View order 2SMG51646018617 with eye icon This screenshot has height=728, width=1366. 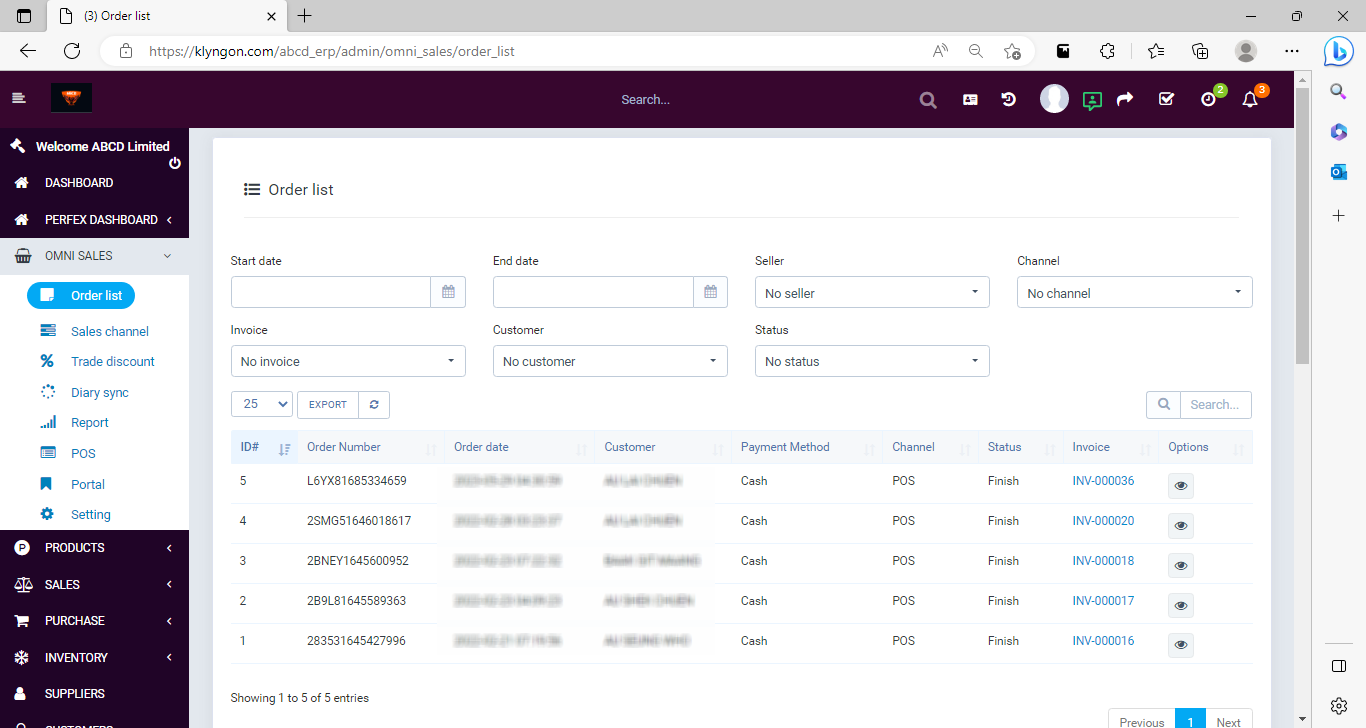(1181, 526)
